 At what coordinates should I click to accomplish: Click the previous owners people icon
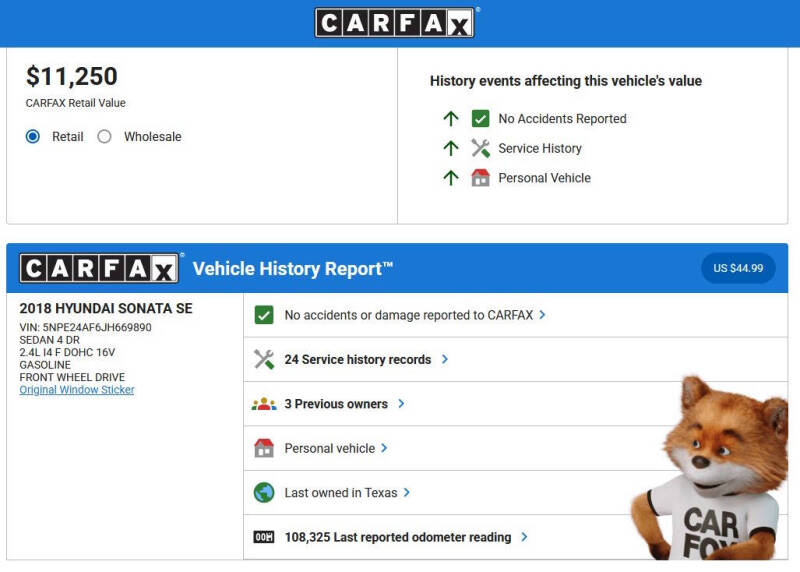(264, 404)
